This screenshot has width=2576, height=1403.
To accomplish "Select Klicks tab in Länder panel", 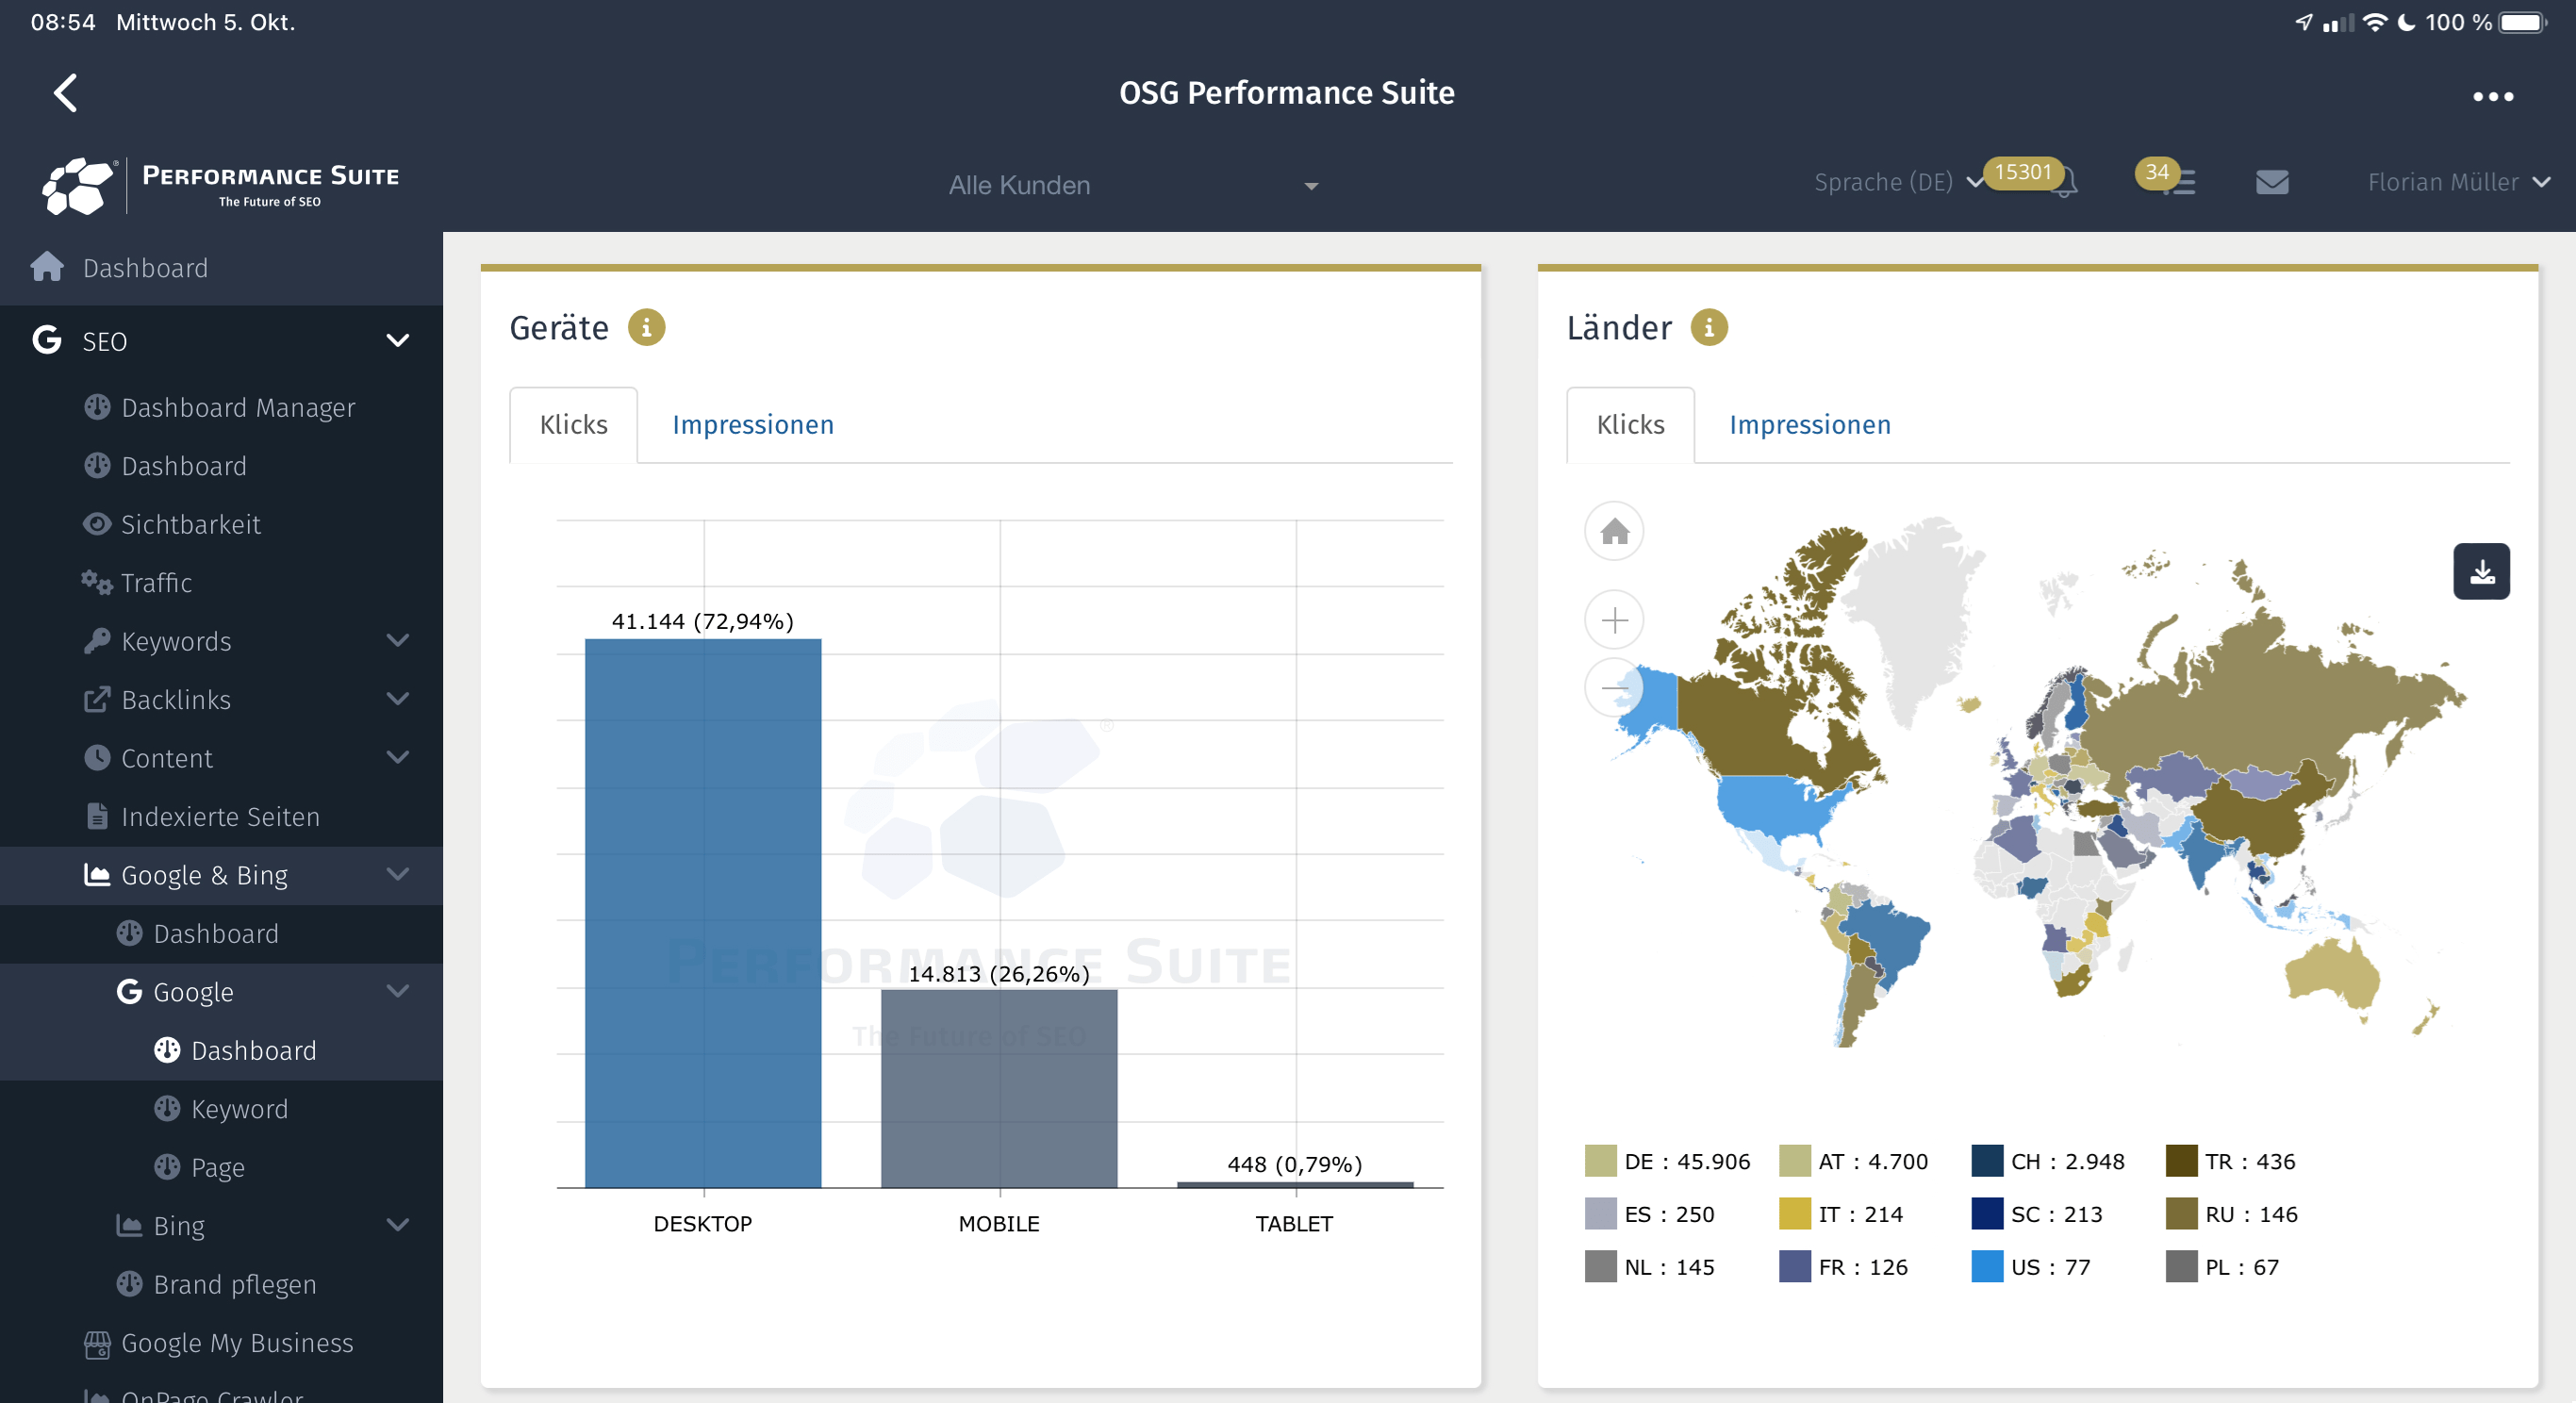I will [x=1630, y=425].
